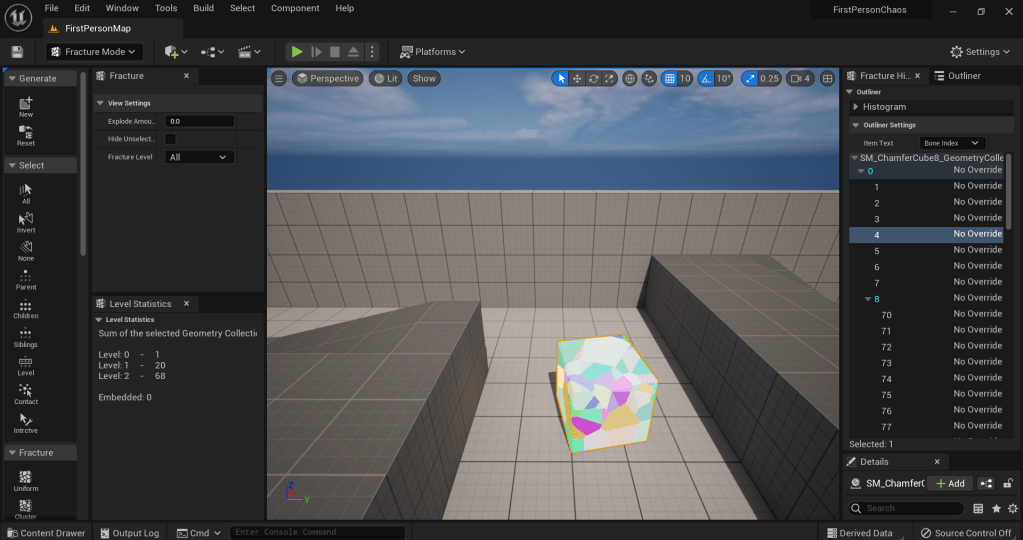
Task: Select the Contact selection tool
Action: [x=26, y=393]
